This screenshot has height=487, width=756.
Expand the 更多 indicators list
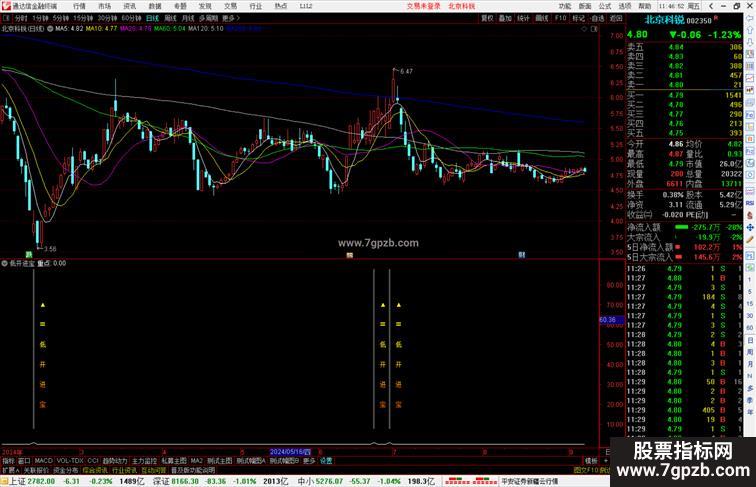(309, 461)
